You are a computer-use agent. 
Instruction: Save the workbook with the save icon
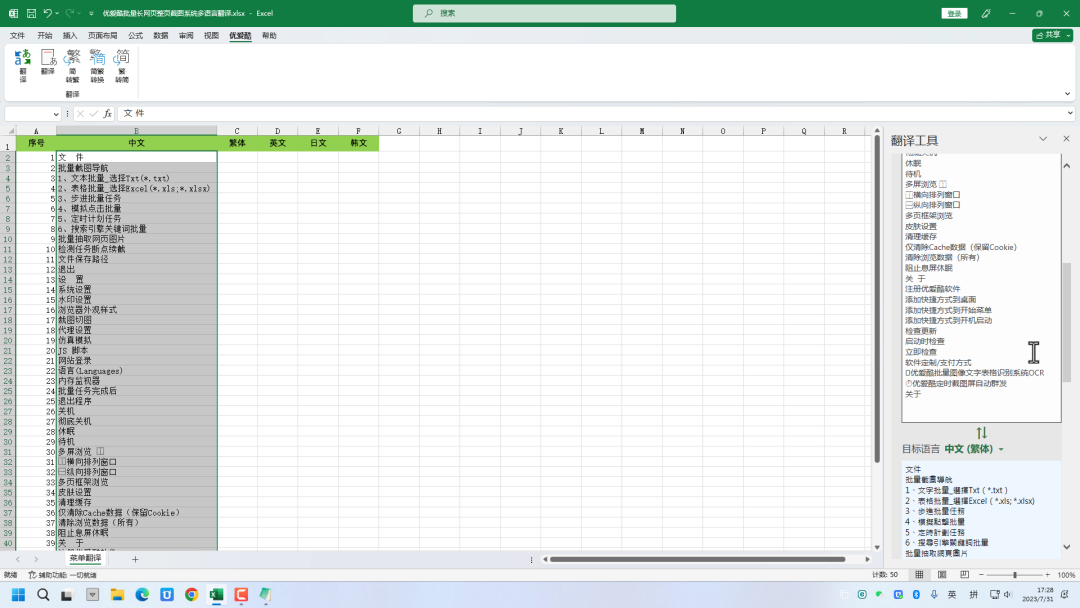click(x=31, y=13)
